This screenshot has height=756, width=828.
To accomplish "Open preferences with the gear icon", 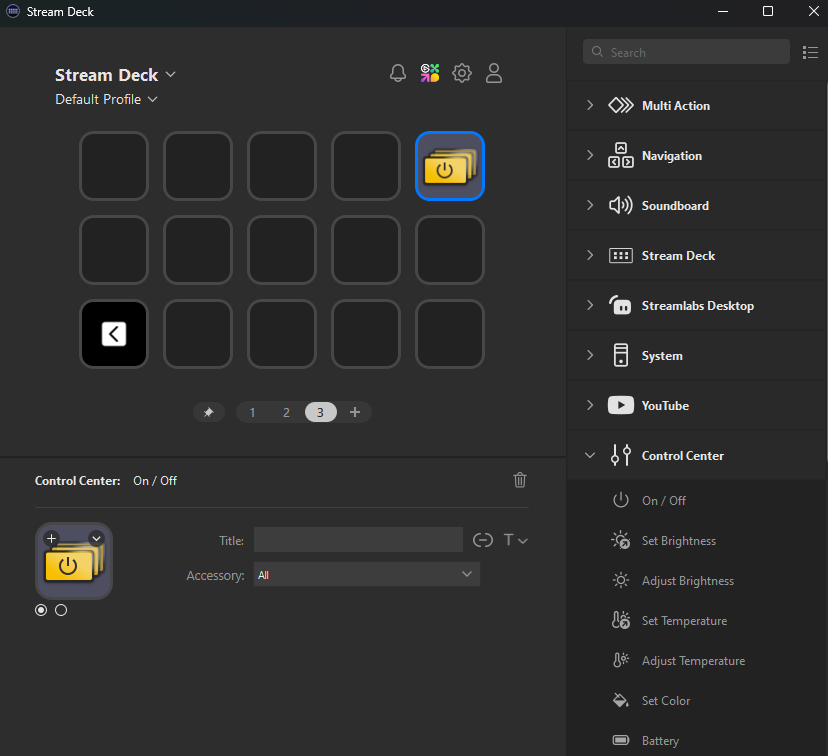I will (x=462, y=73).
